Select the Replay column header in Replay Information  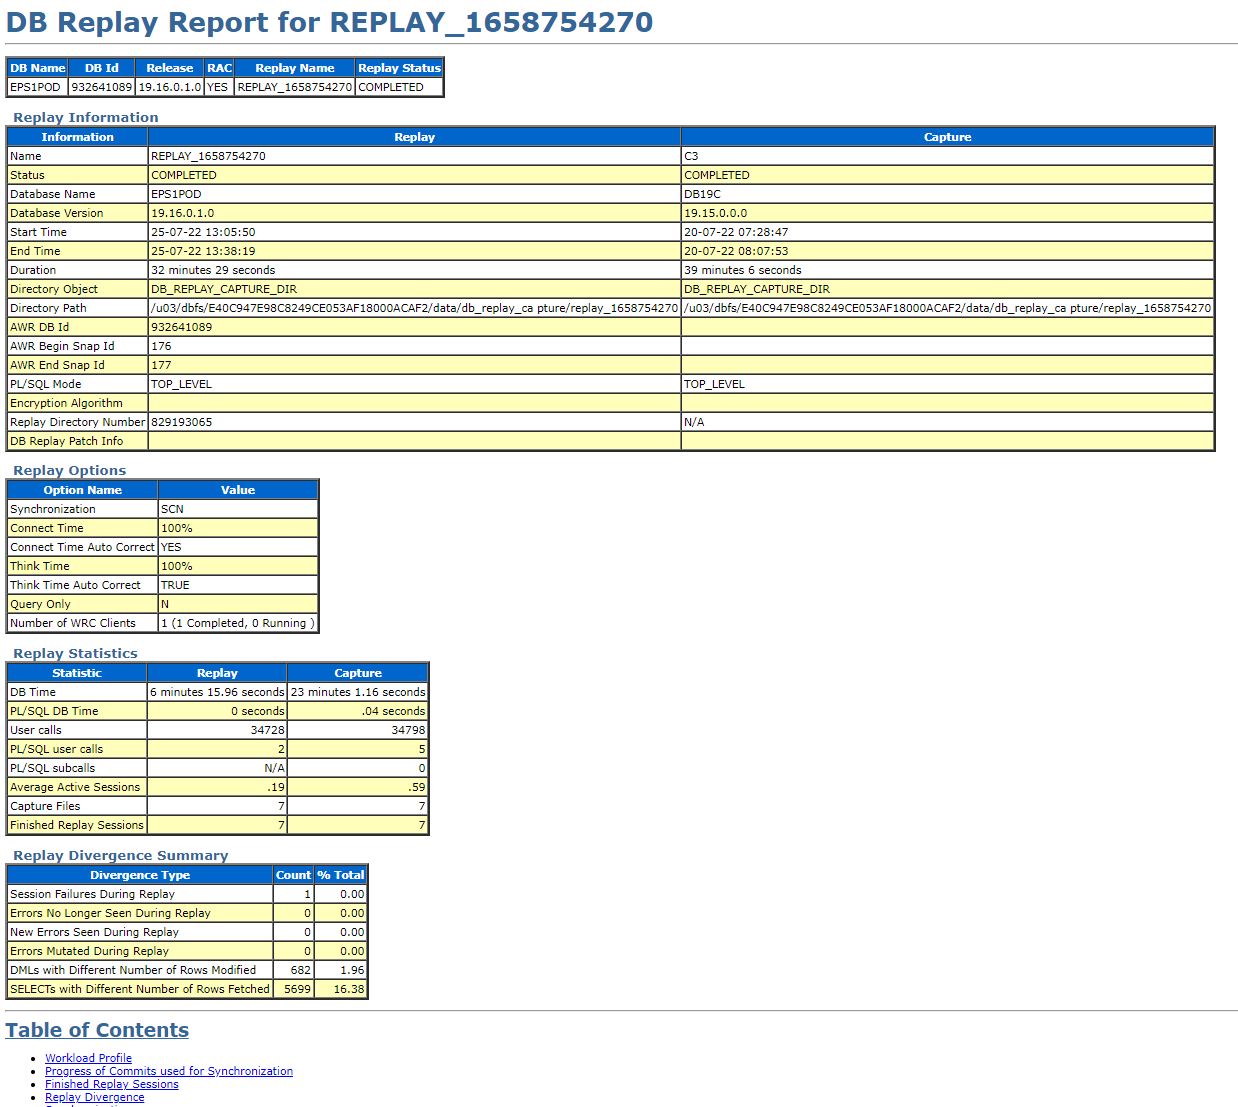click(414, 136)
